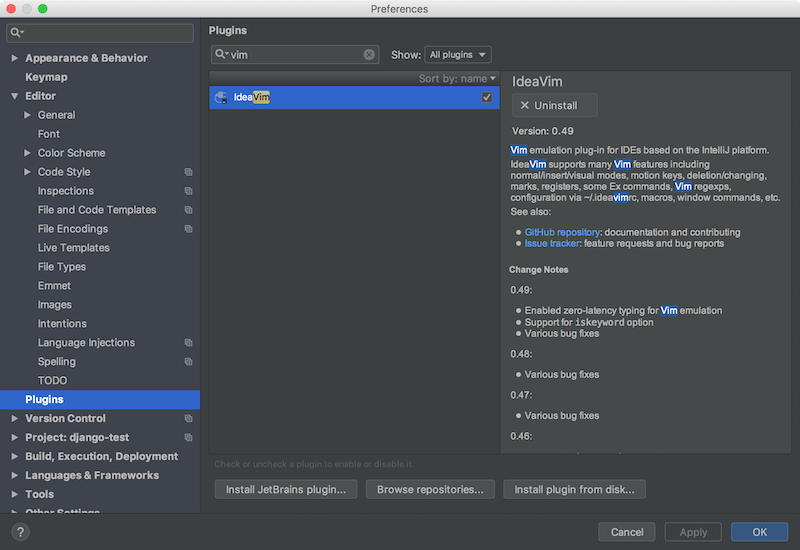
Task: Open the Sort by: name dropdown
Action: 457,79
